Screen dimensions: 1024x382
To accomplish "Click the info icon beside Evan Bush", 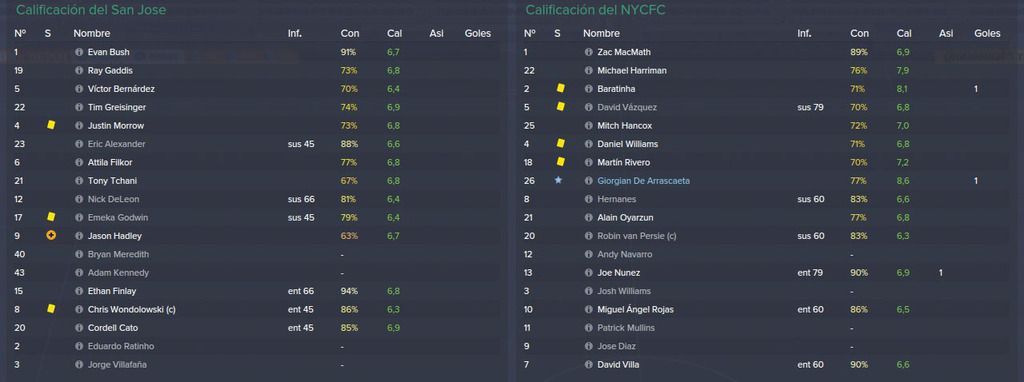I will [79, 52].
